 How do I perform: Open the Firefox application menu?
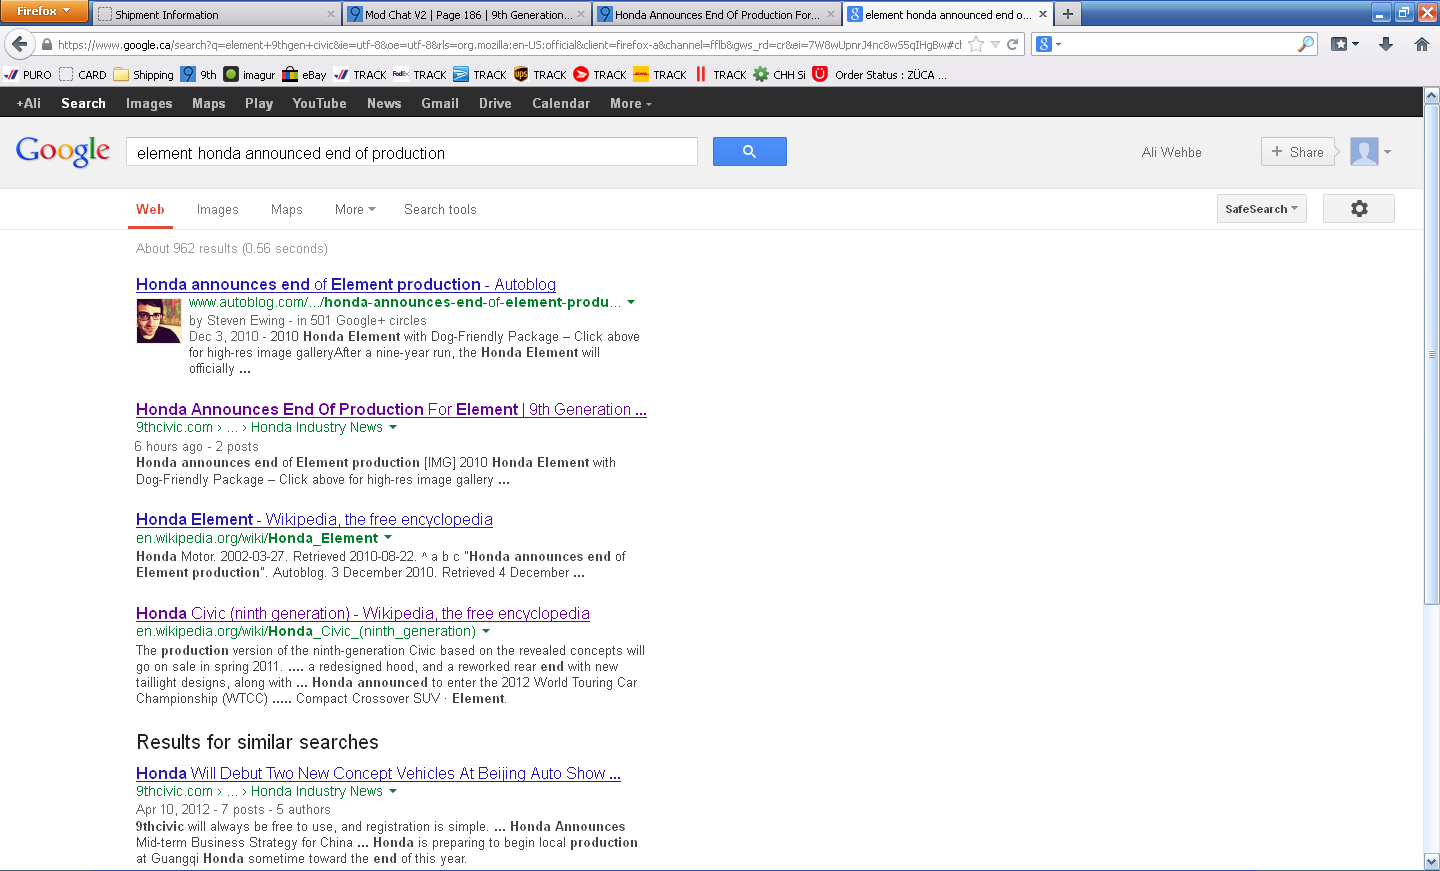tap(44, 11)
